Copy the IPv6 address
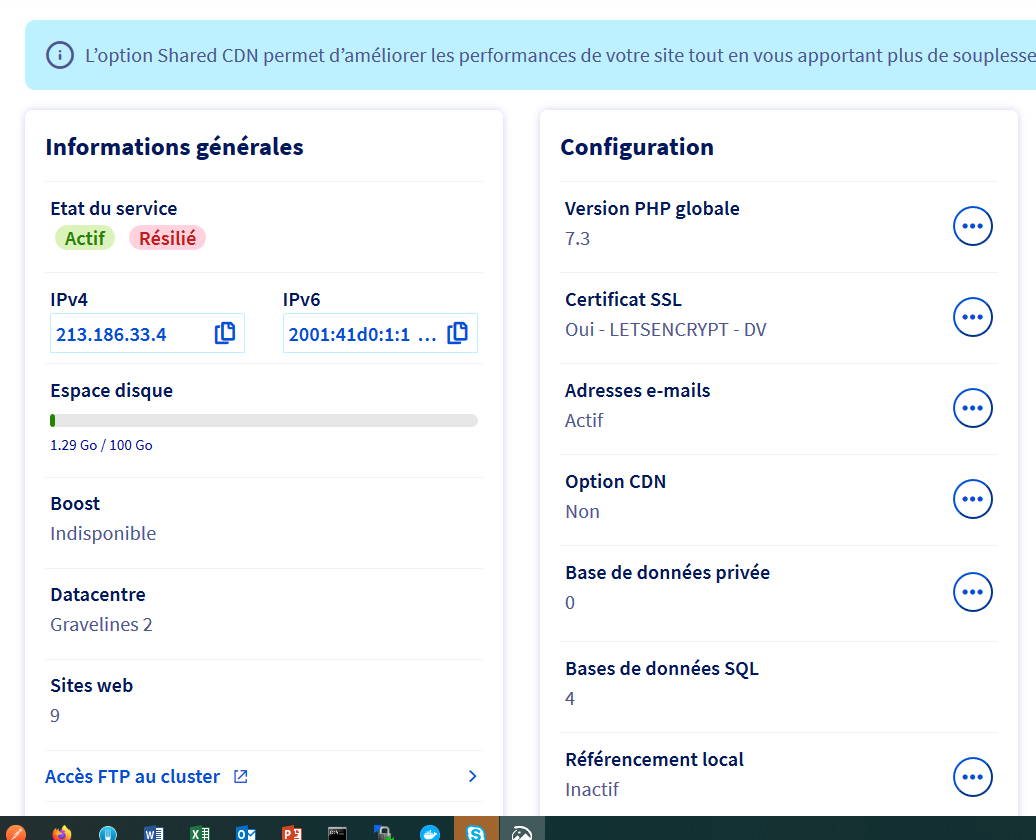This screenshot has width=1036, height=840. (457, 334)
